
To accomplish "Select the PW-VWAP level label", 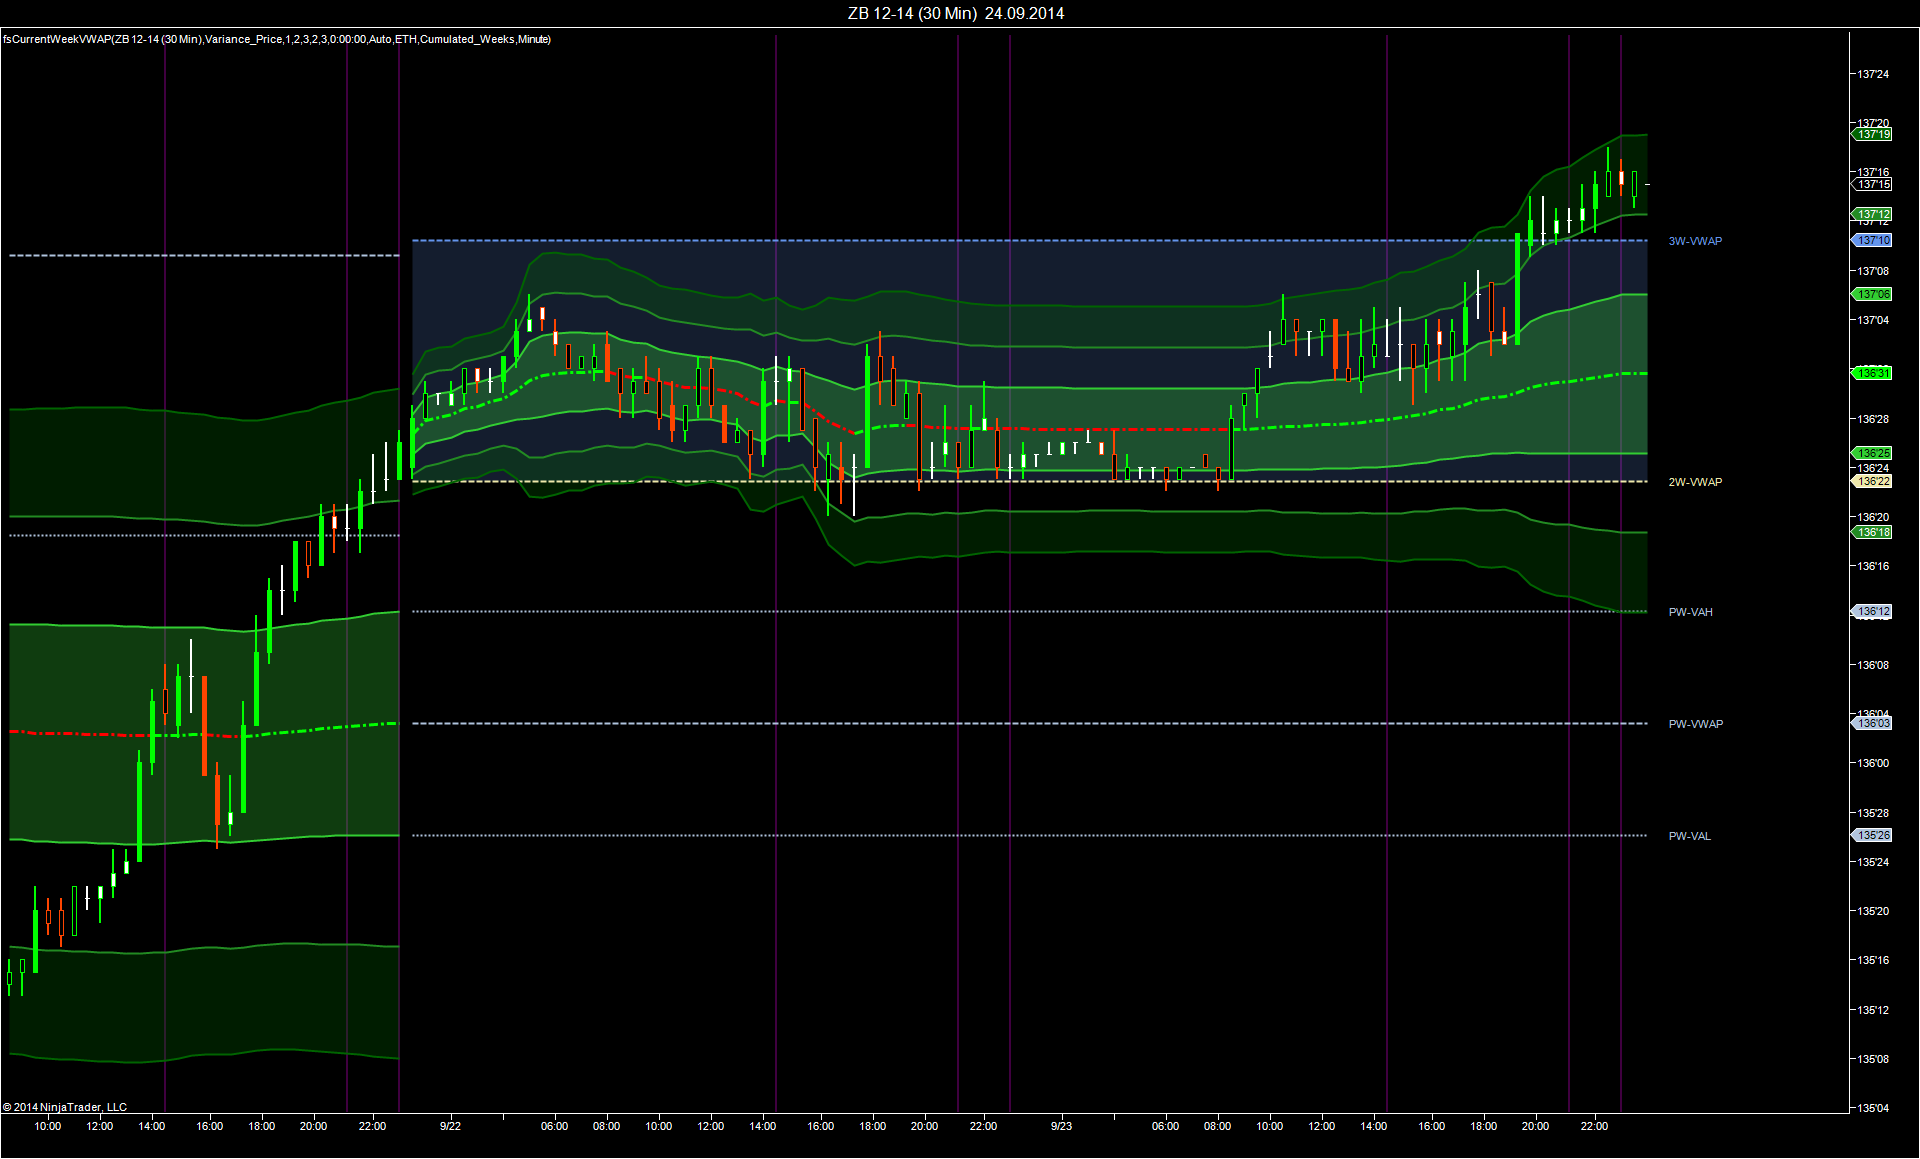I will 1695,724.
